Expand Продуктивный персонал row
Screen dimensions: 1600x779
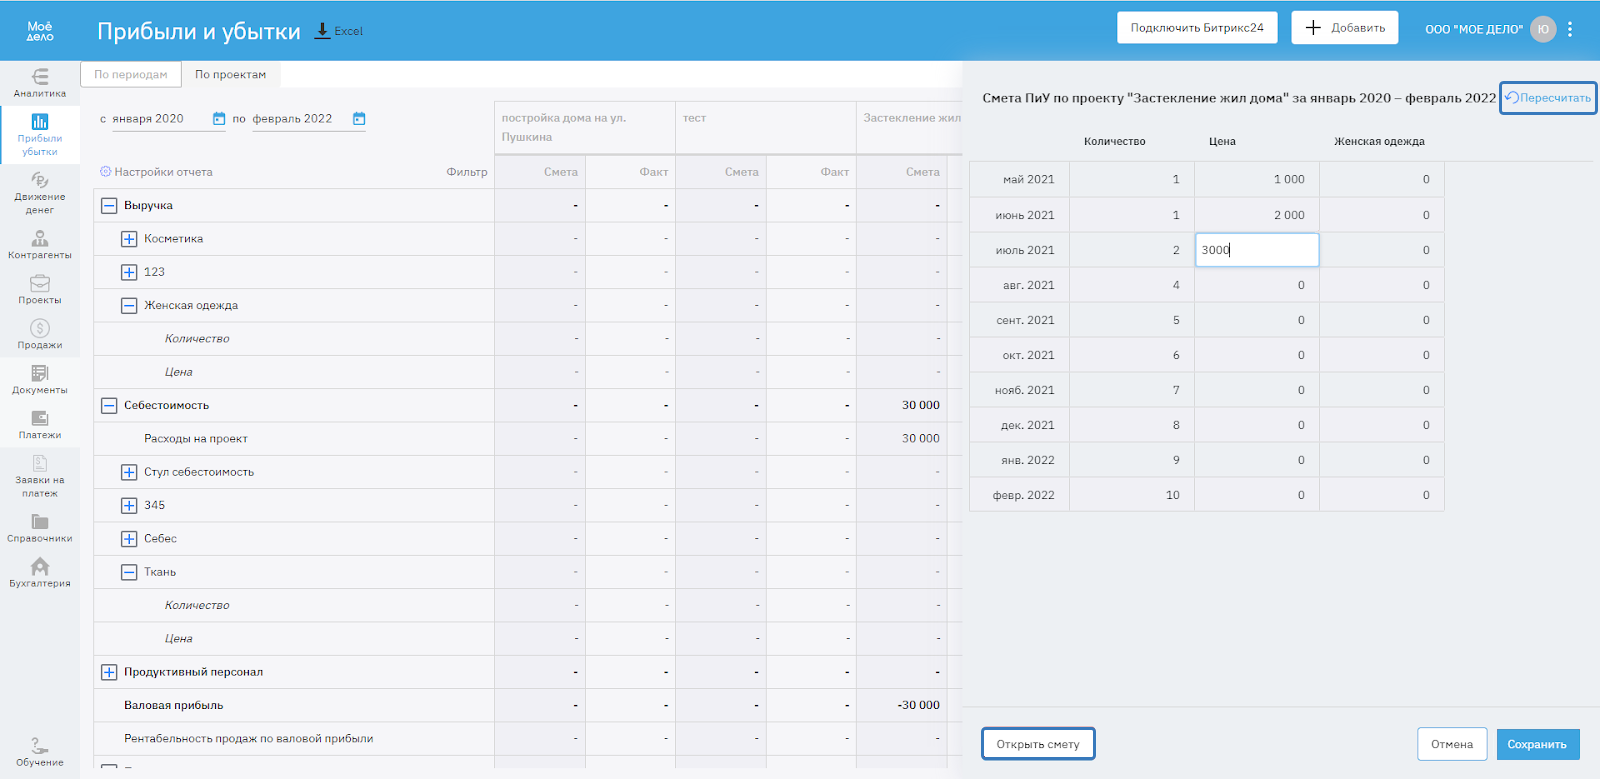(109, 672)
